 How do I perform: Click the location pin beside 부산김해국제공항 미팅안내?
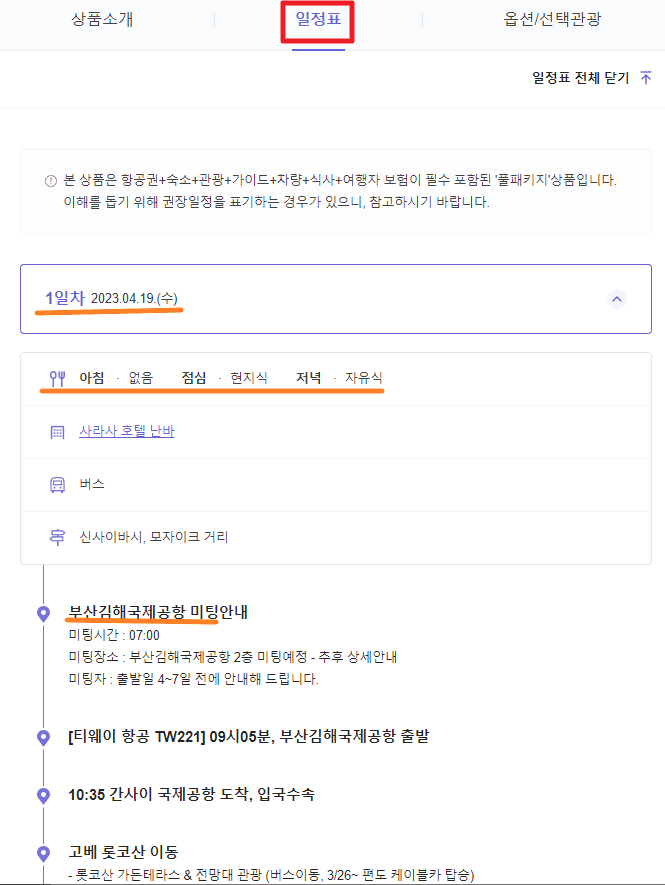(42, 613)
